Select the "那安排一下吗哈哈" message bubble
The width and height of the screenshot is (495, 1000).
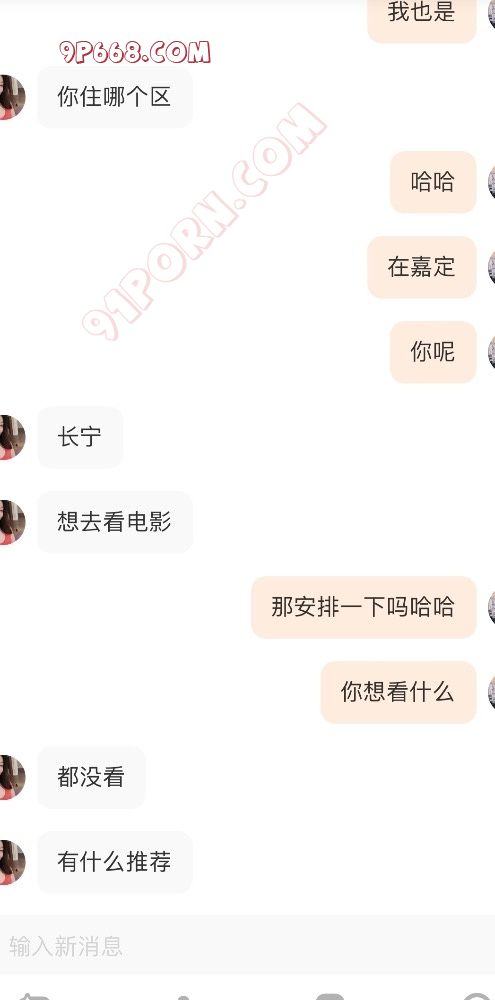pyautogui.click(x=364, y=607)
